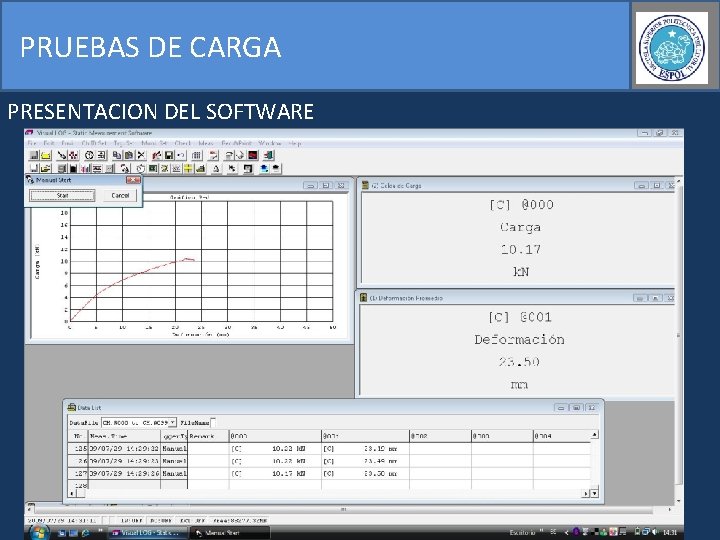Viewport: 720px width, 540px height.
Task: Click the clipboard paste toolbar icon
Action: point(129,155)
